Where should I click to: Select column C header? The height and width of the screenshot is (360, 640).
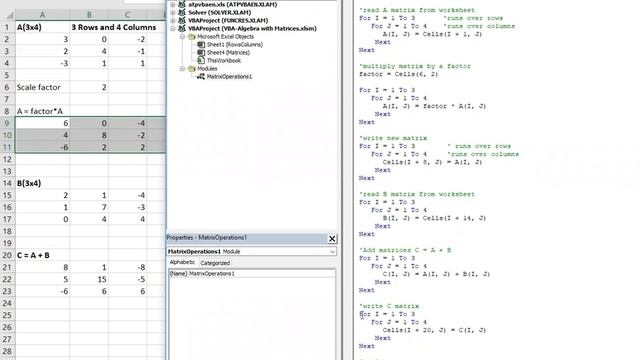click(x=127, y=15)
